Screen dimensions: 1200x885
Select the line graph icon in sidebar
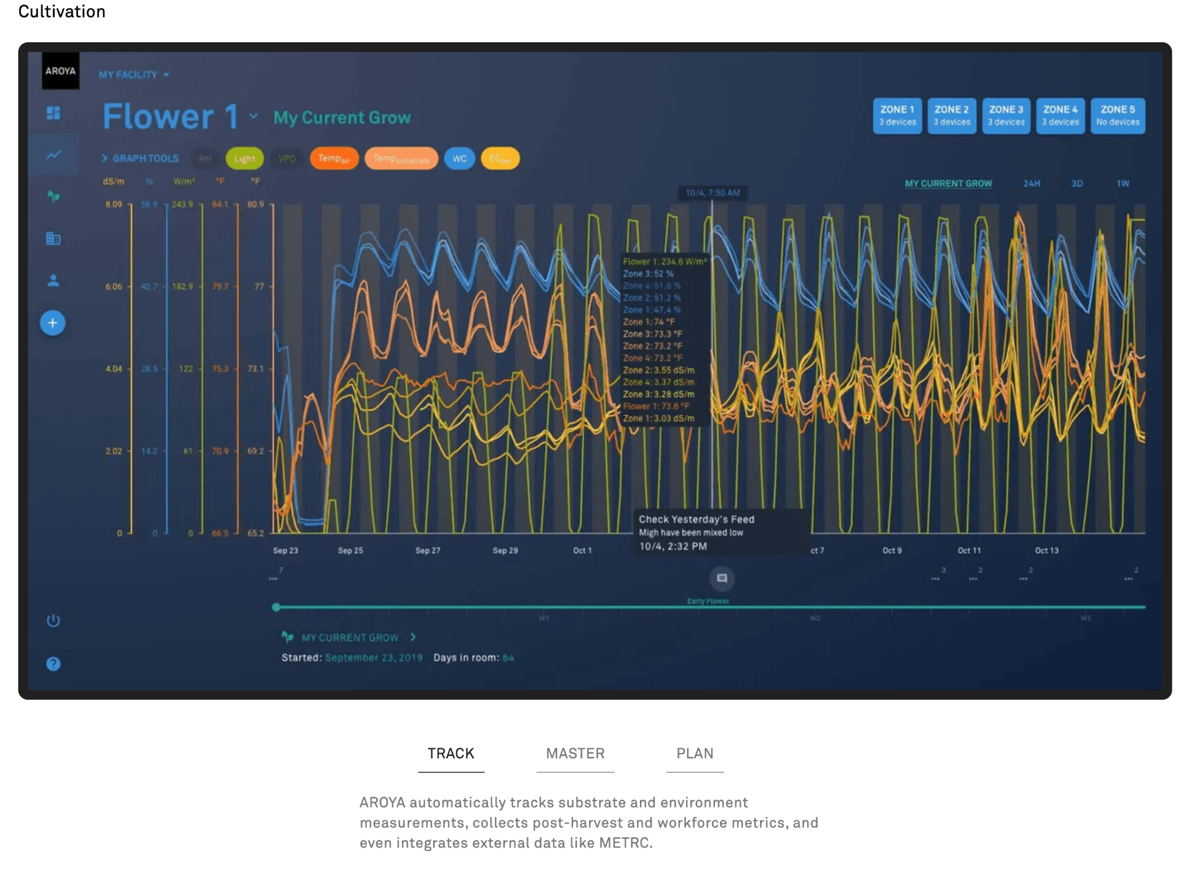point(53,154)
